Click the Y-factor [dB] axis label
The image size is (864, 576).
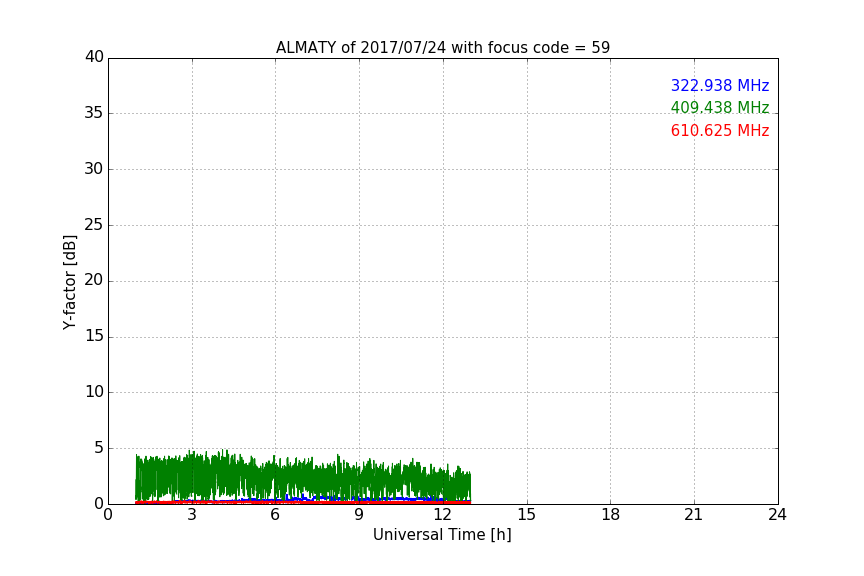tap(69, 282)
